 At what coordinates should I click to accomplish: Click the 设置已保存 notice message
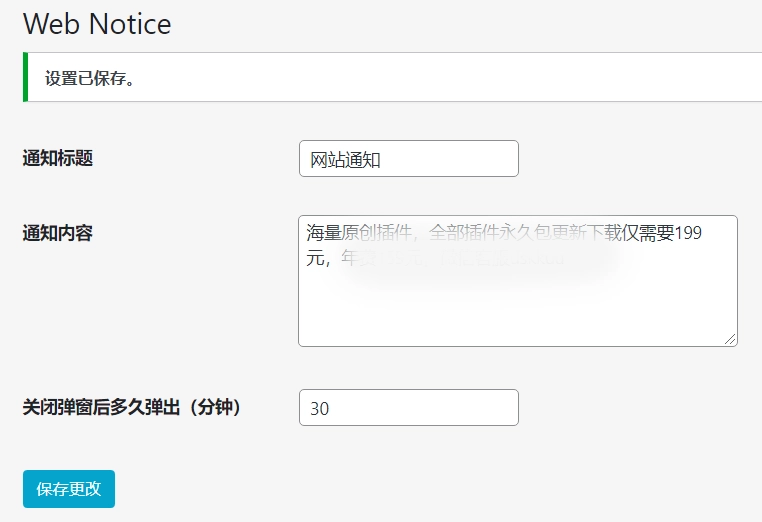(x=90, y=78)
